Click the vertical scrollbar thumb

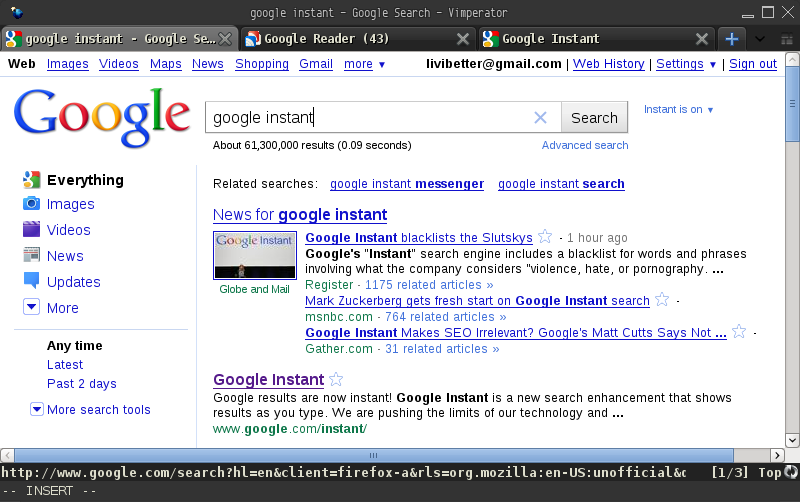pyautogui.click(x=792, y=104)
